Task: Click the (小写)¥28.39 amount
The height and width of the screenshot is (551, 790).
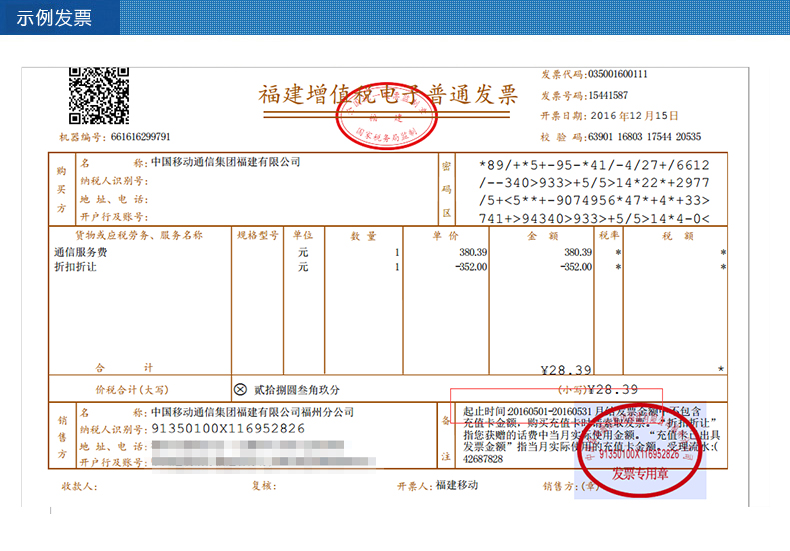Action: 598,389
